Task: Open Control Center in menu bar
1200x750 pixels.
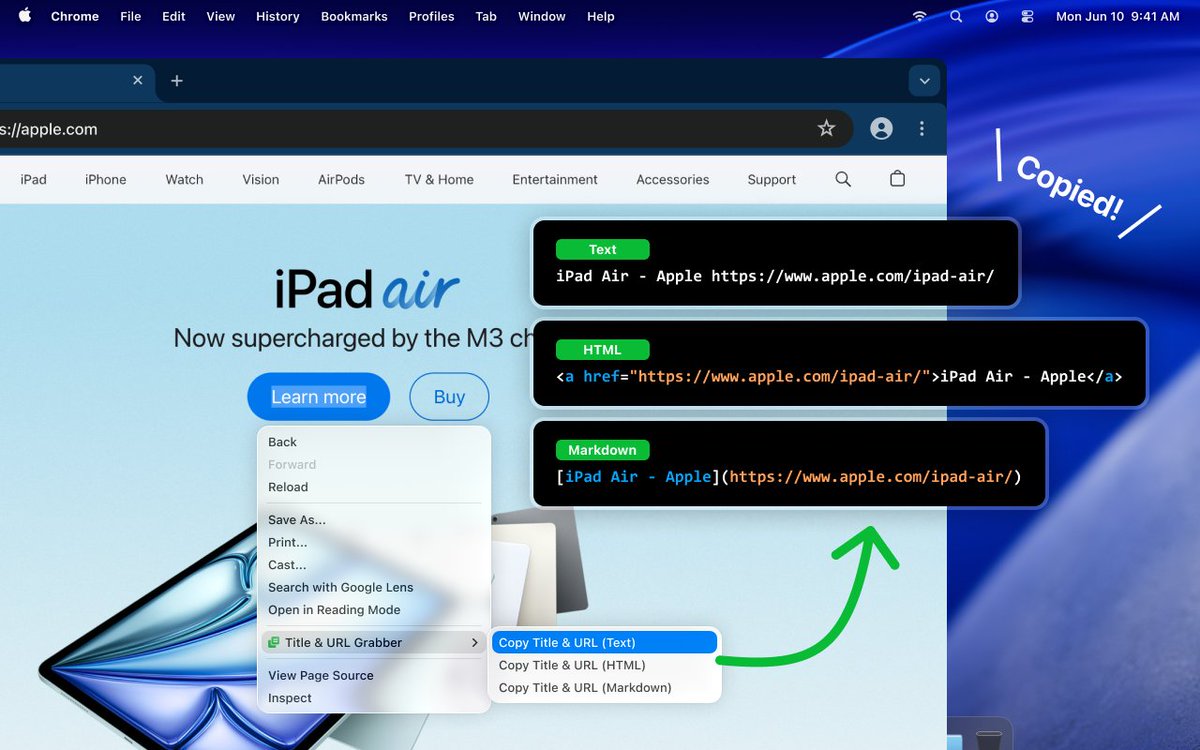Action: [1027, 17]
